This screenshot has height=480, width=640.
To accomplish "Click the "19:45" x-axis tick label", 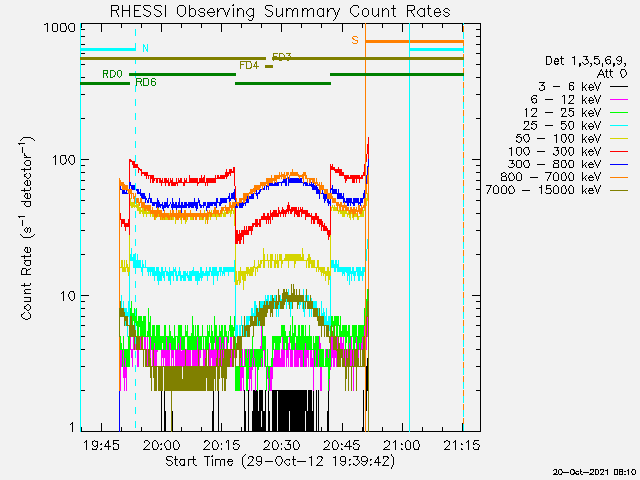I will pos(102,445).
